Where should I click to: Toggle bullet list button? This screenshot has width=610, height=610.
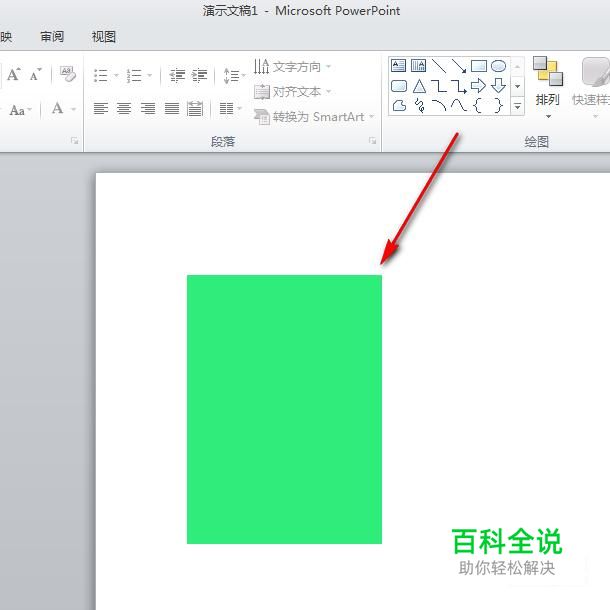point(101,75)
